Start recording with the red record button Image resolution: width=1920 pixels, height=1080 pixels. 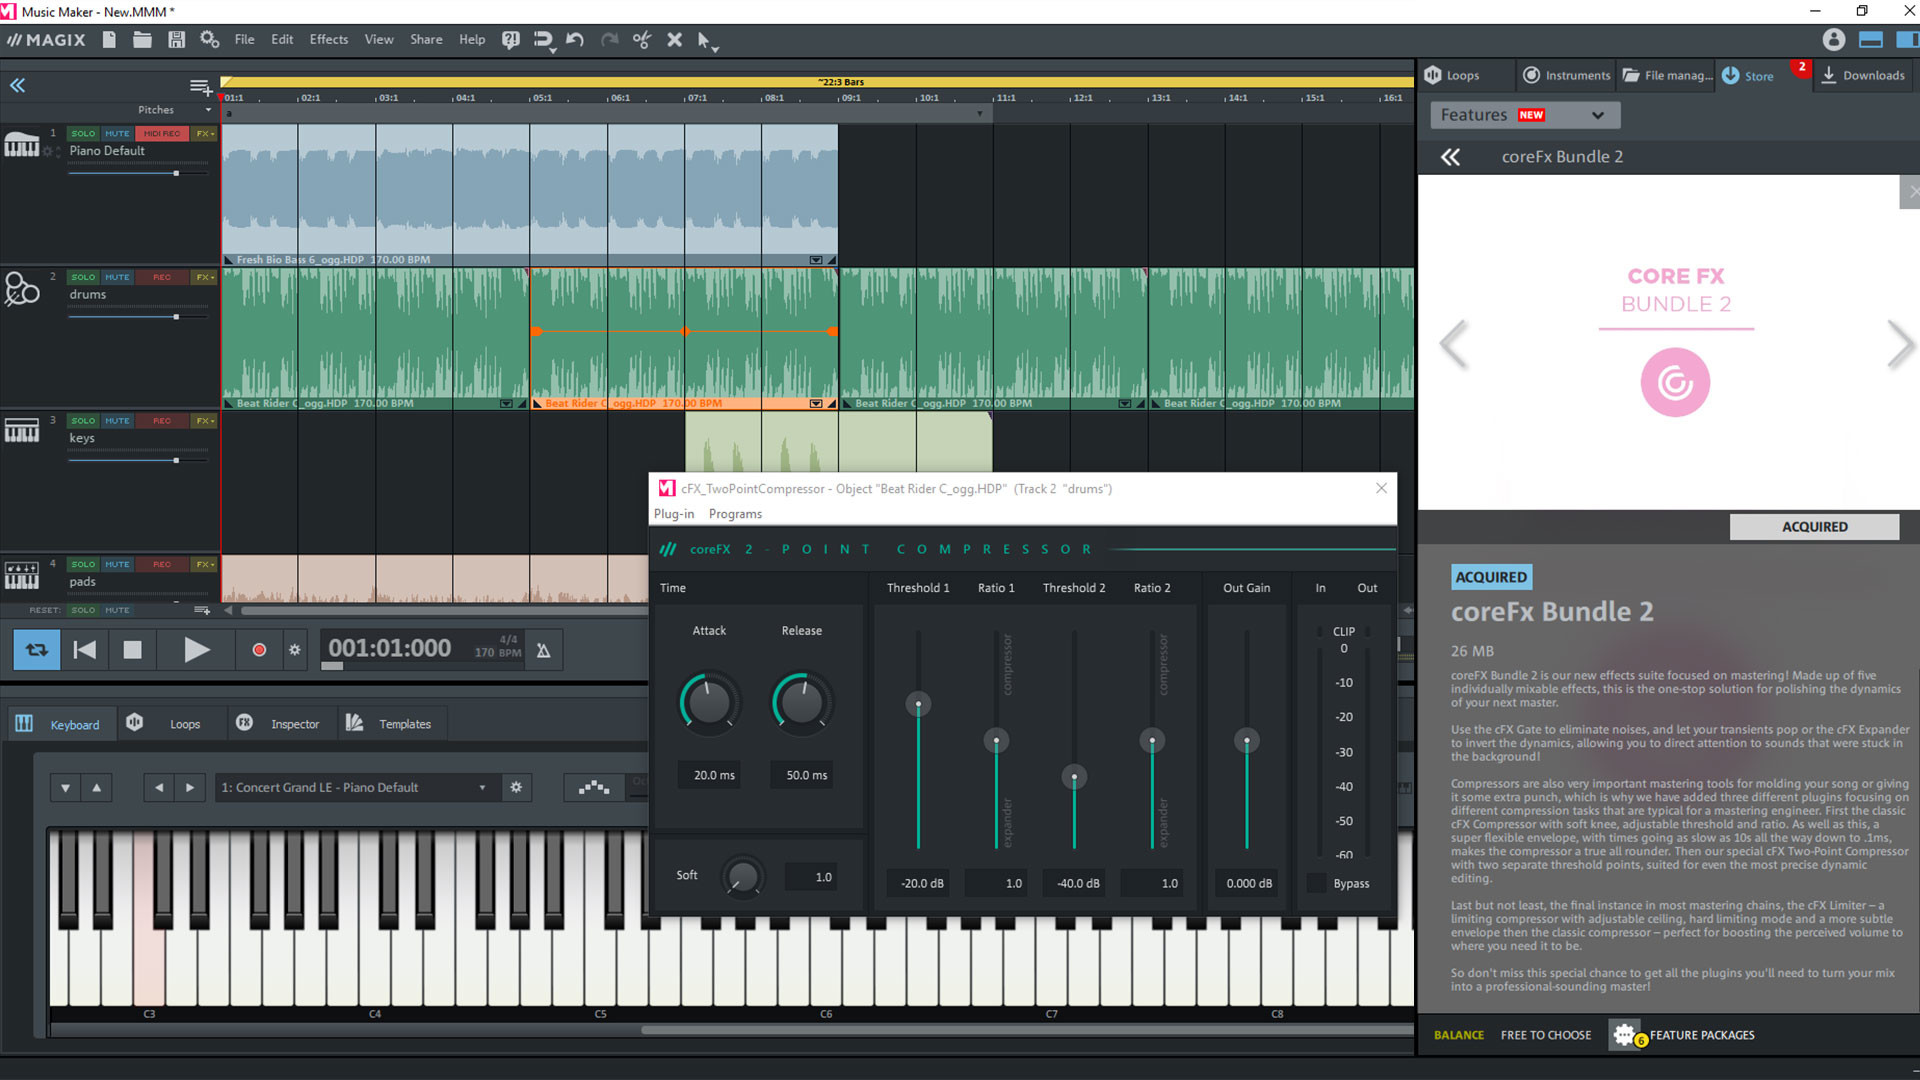[x=259, y=649]
